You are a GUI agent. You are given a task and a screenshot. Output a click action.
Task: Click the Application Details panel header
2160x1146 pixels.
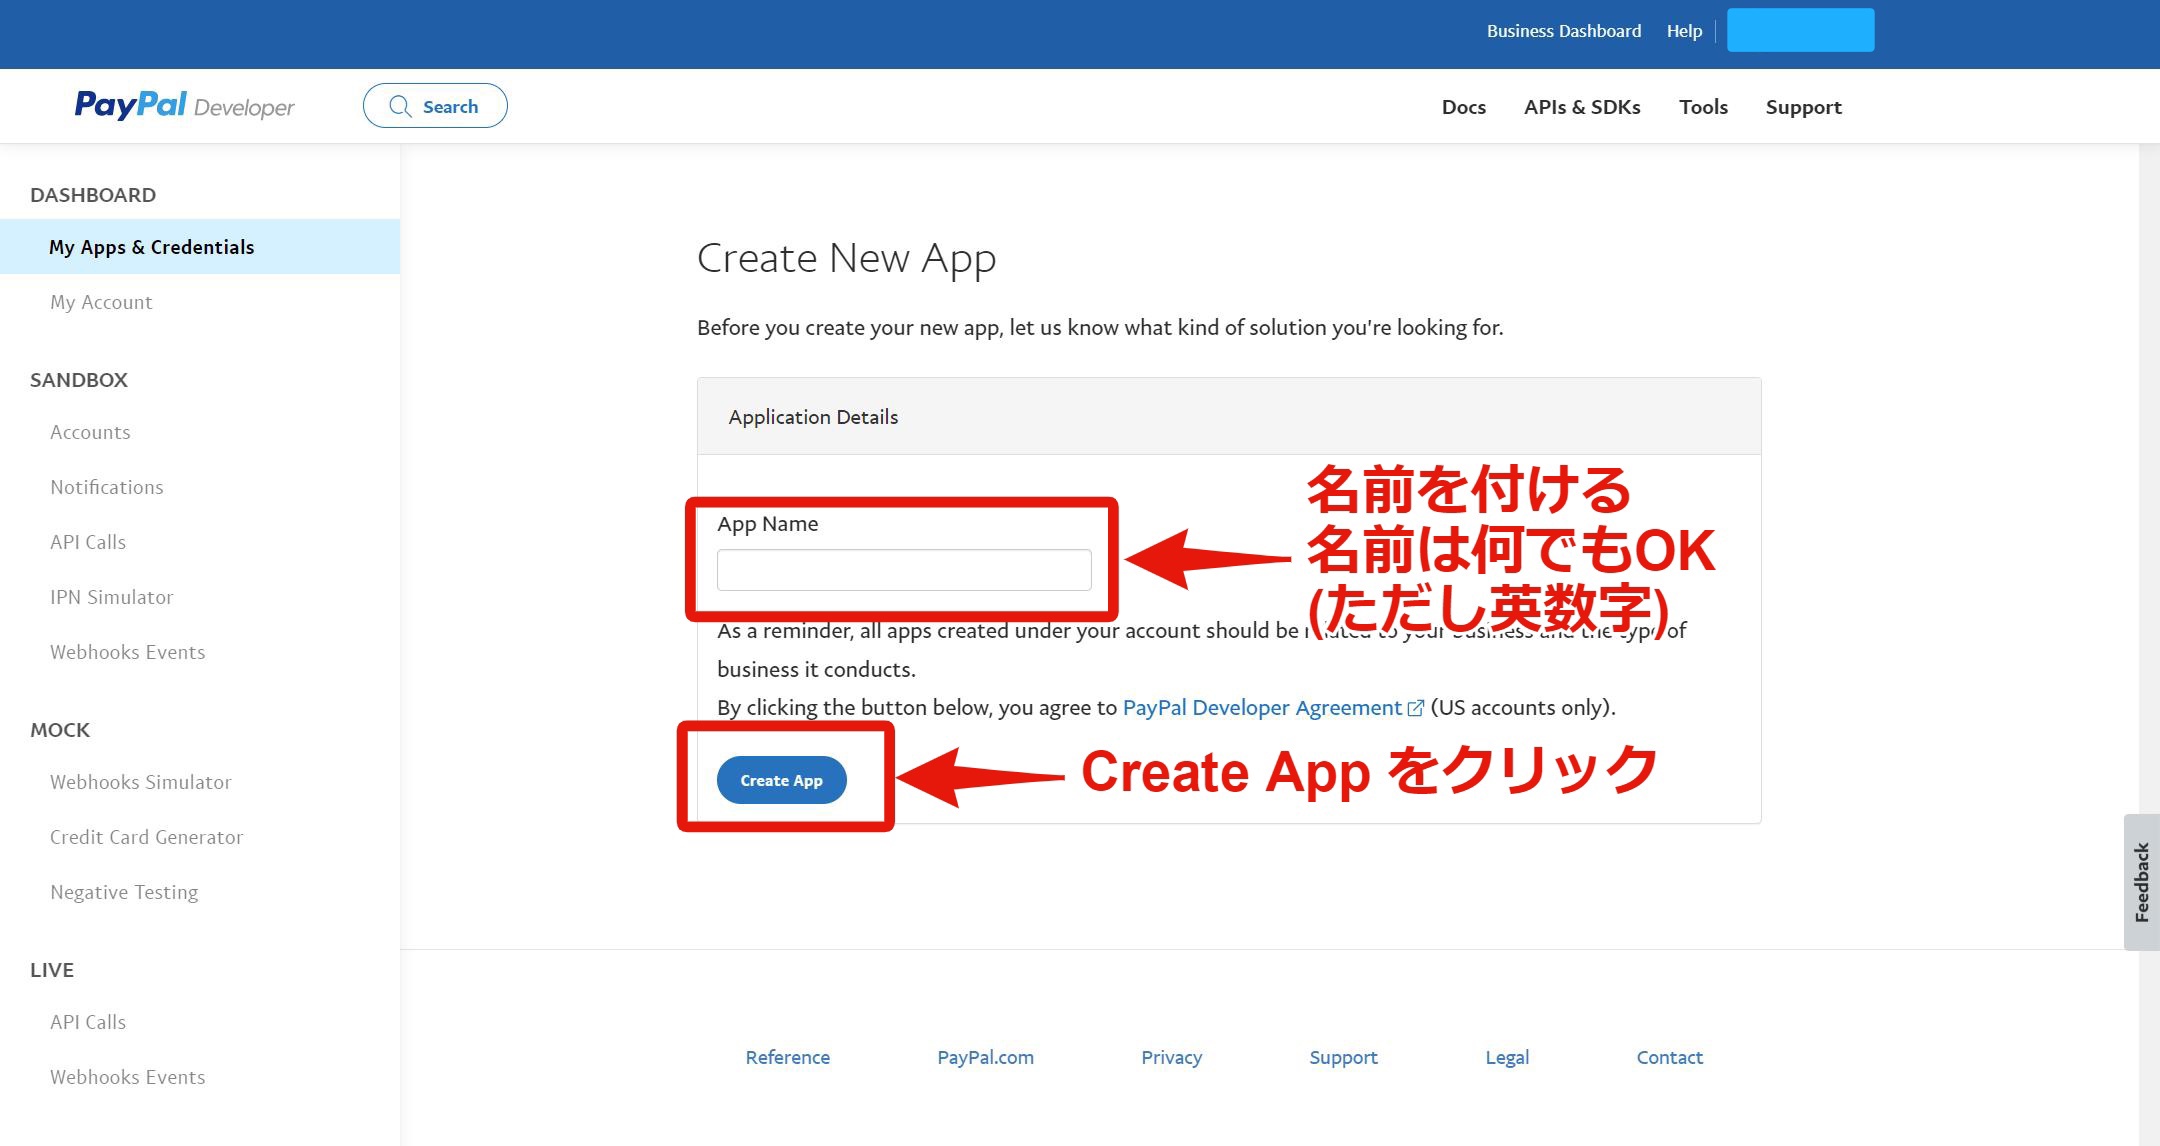point(1229,417)
